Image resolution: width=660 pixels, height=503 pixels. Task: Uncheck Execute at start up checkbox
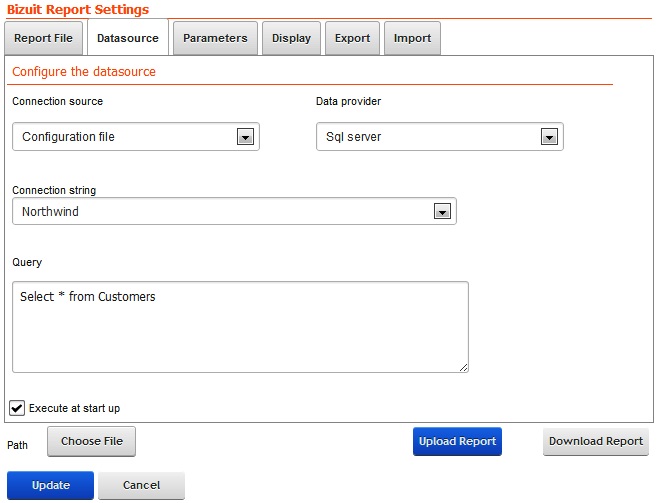coord(17,408)
